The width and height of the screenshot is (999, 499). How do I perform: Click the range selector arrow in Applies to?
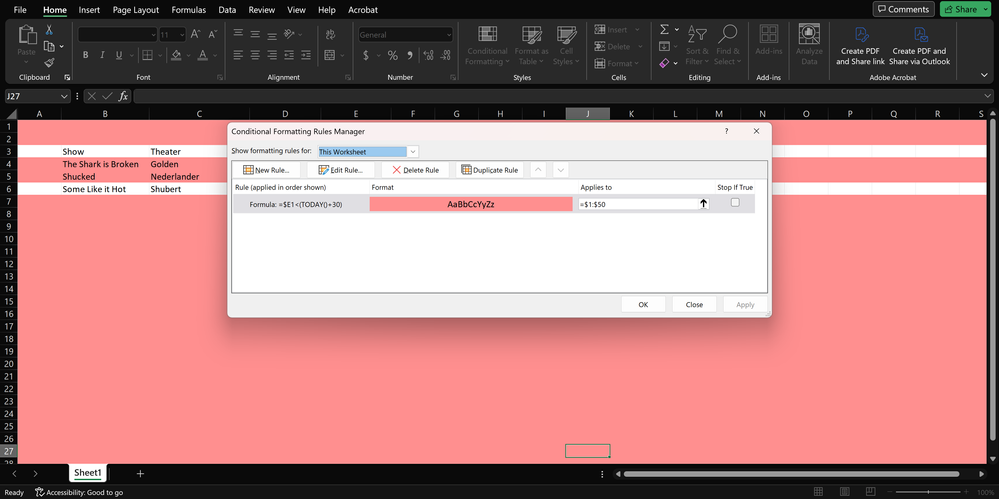coord(703,204)
